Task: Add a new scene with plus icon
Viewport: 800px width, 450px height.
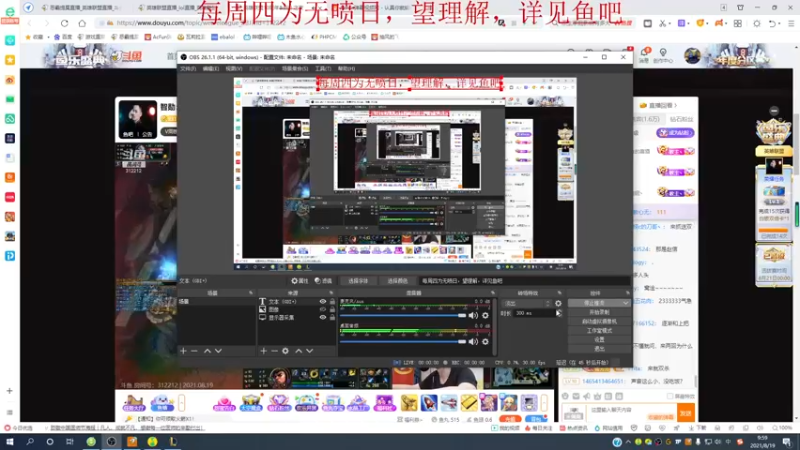Action: tap(183, 351)
